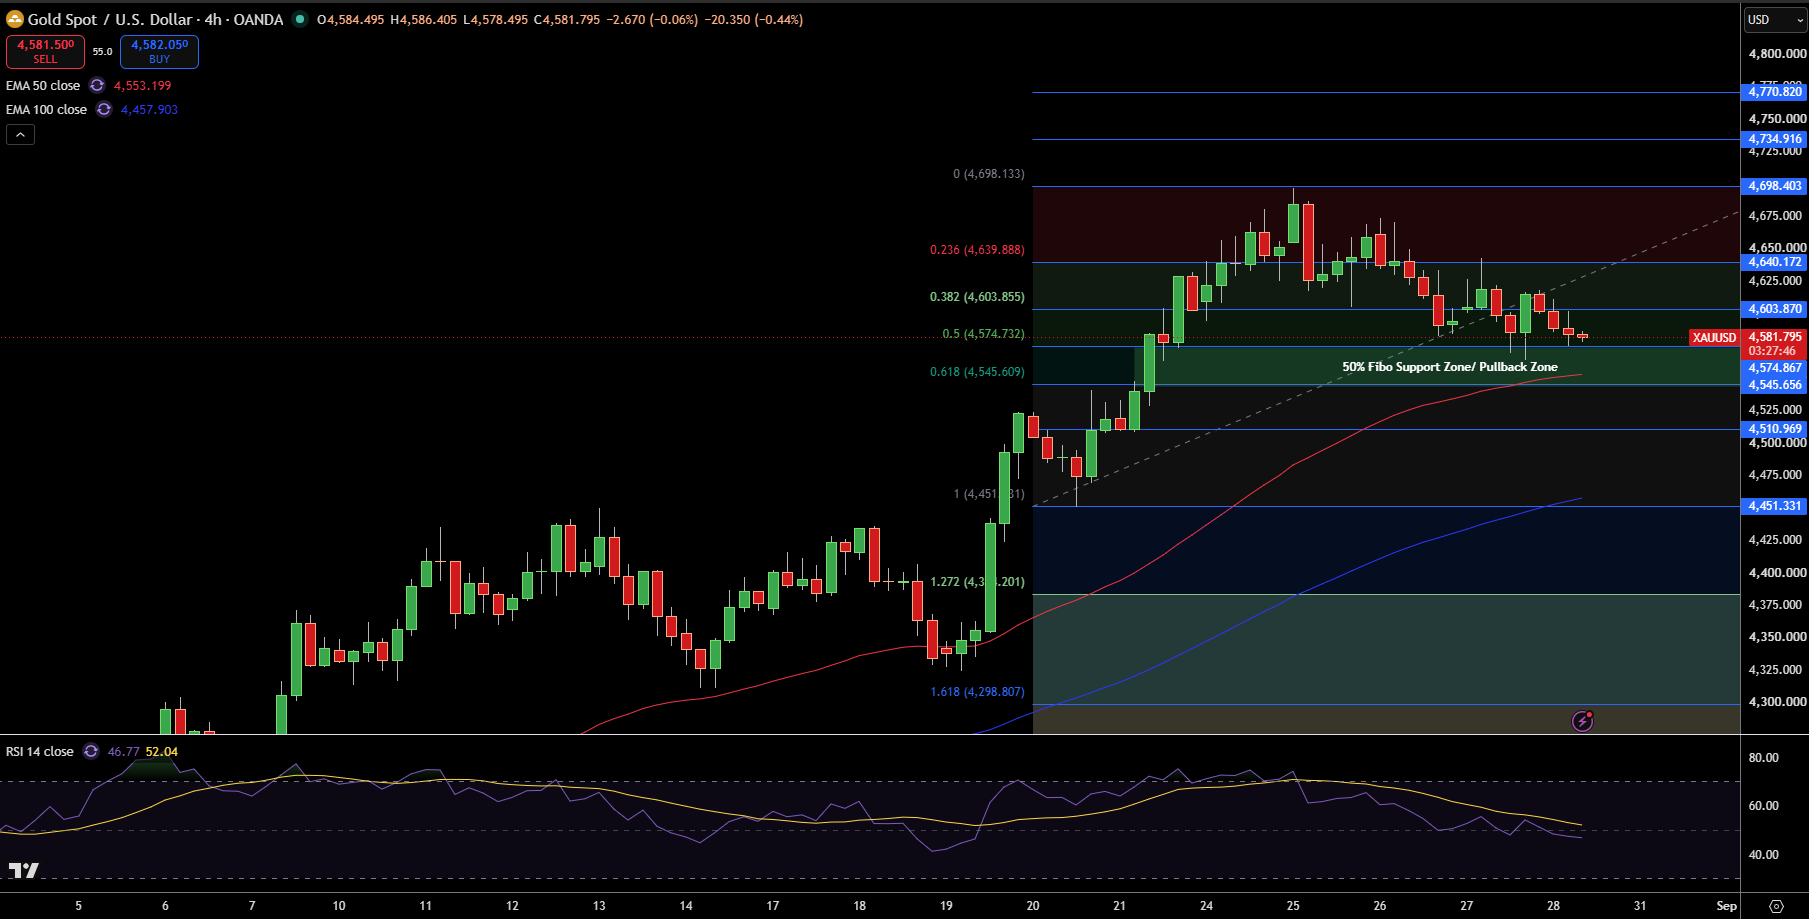Click the '50% Fibo Support Zone/ Pullback Zone' annotation

[x=1450, y=367]
